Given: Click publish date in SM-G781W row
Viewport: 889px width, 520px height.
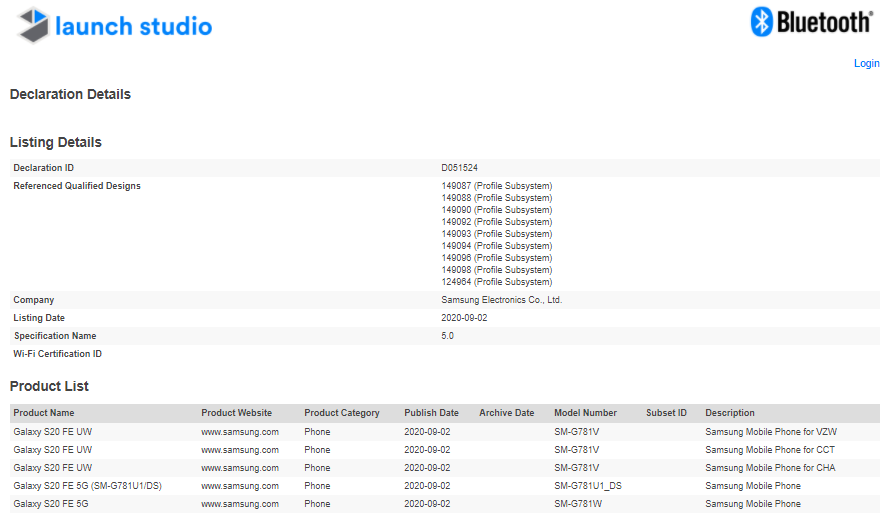Looking at the screenshot, I should coord(427,504).
